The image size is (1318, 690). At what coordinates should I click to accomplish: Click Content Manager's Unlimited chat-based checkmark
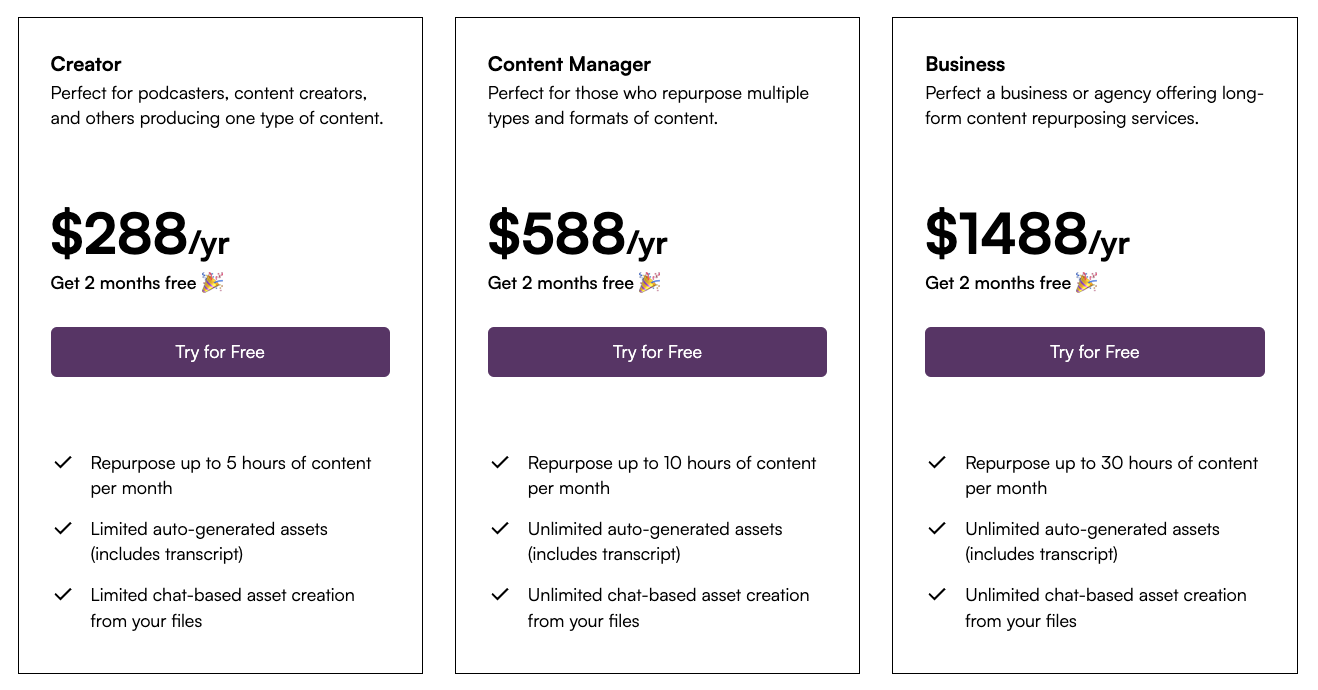click(500, 595)
